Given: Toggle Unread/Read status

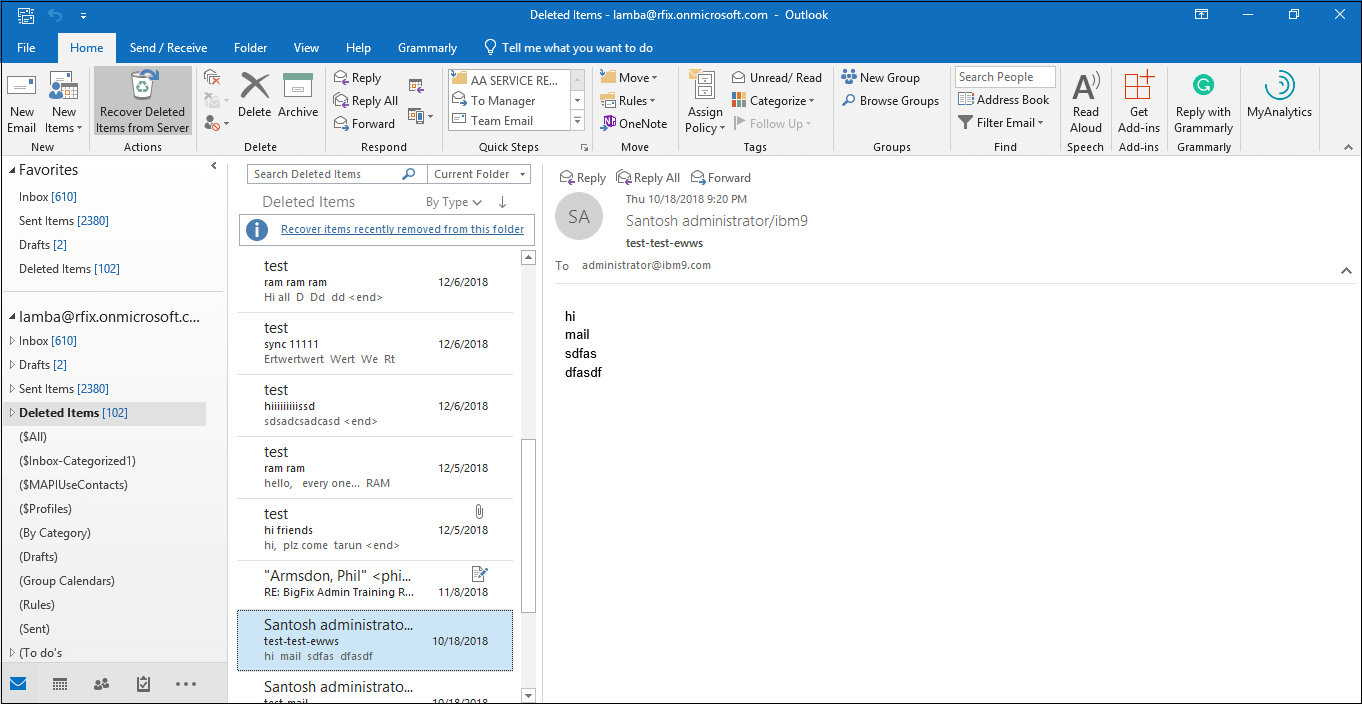Looking at the screenshot, I should (x=777, y=78).
